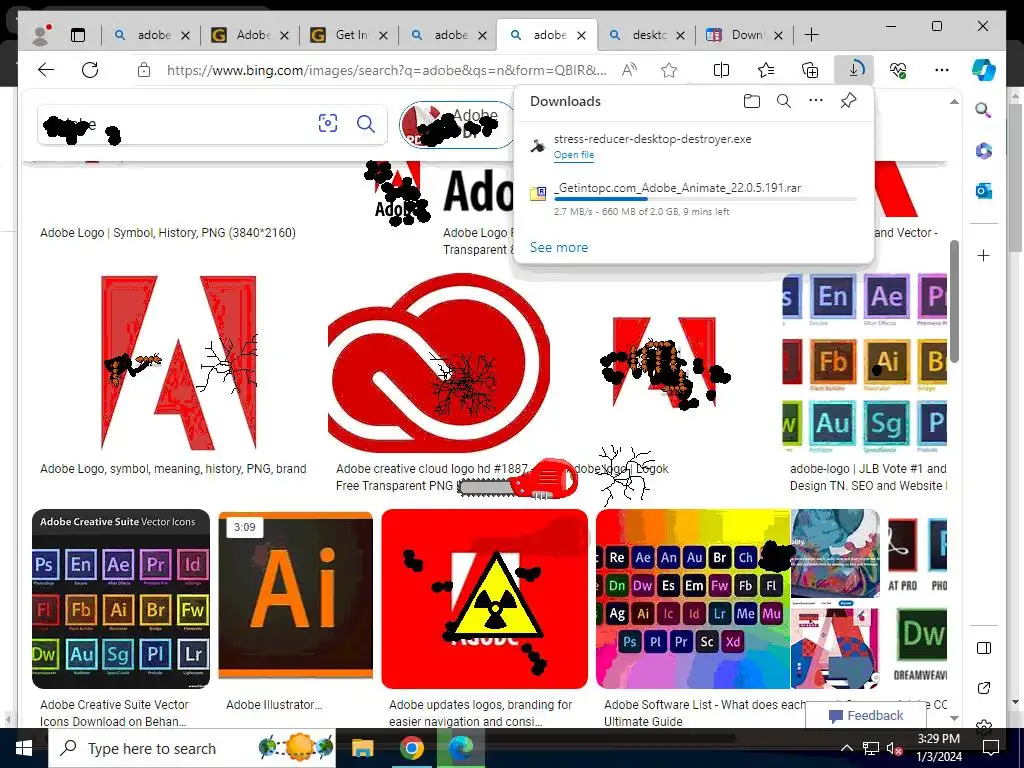Go back with the browser back arrow
This screenshot has height=768, width=1024.
pos(46,70)
